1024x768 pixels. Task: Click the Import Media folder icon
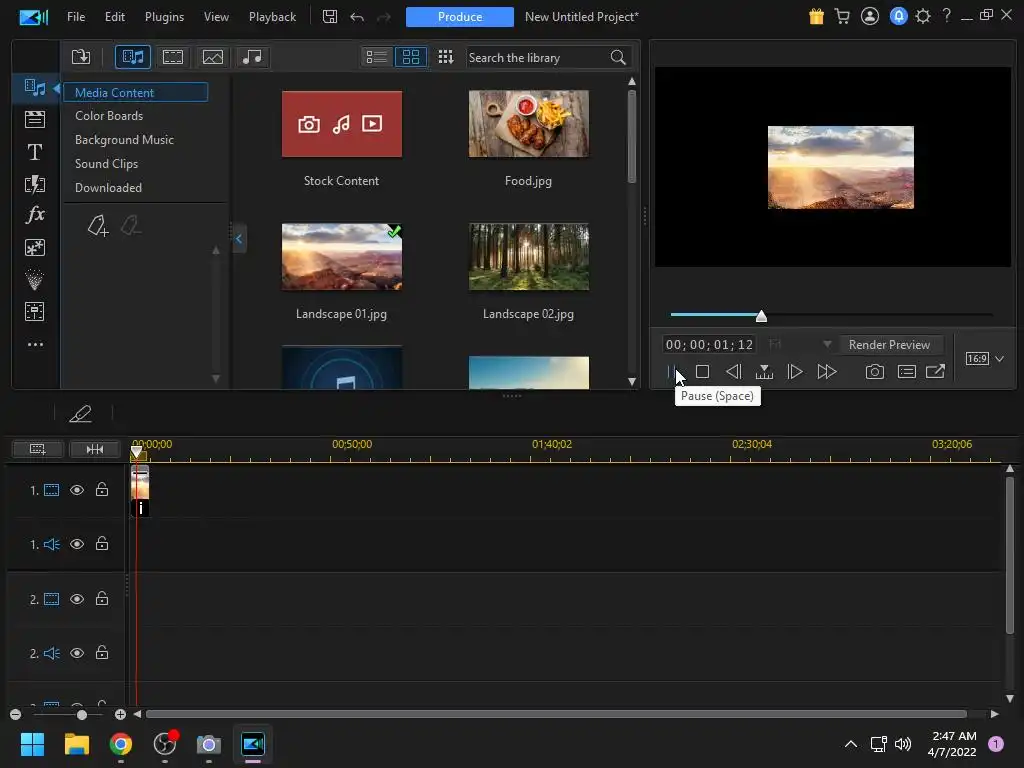[x=81, y=57]
